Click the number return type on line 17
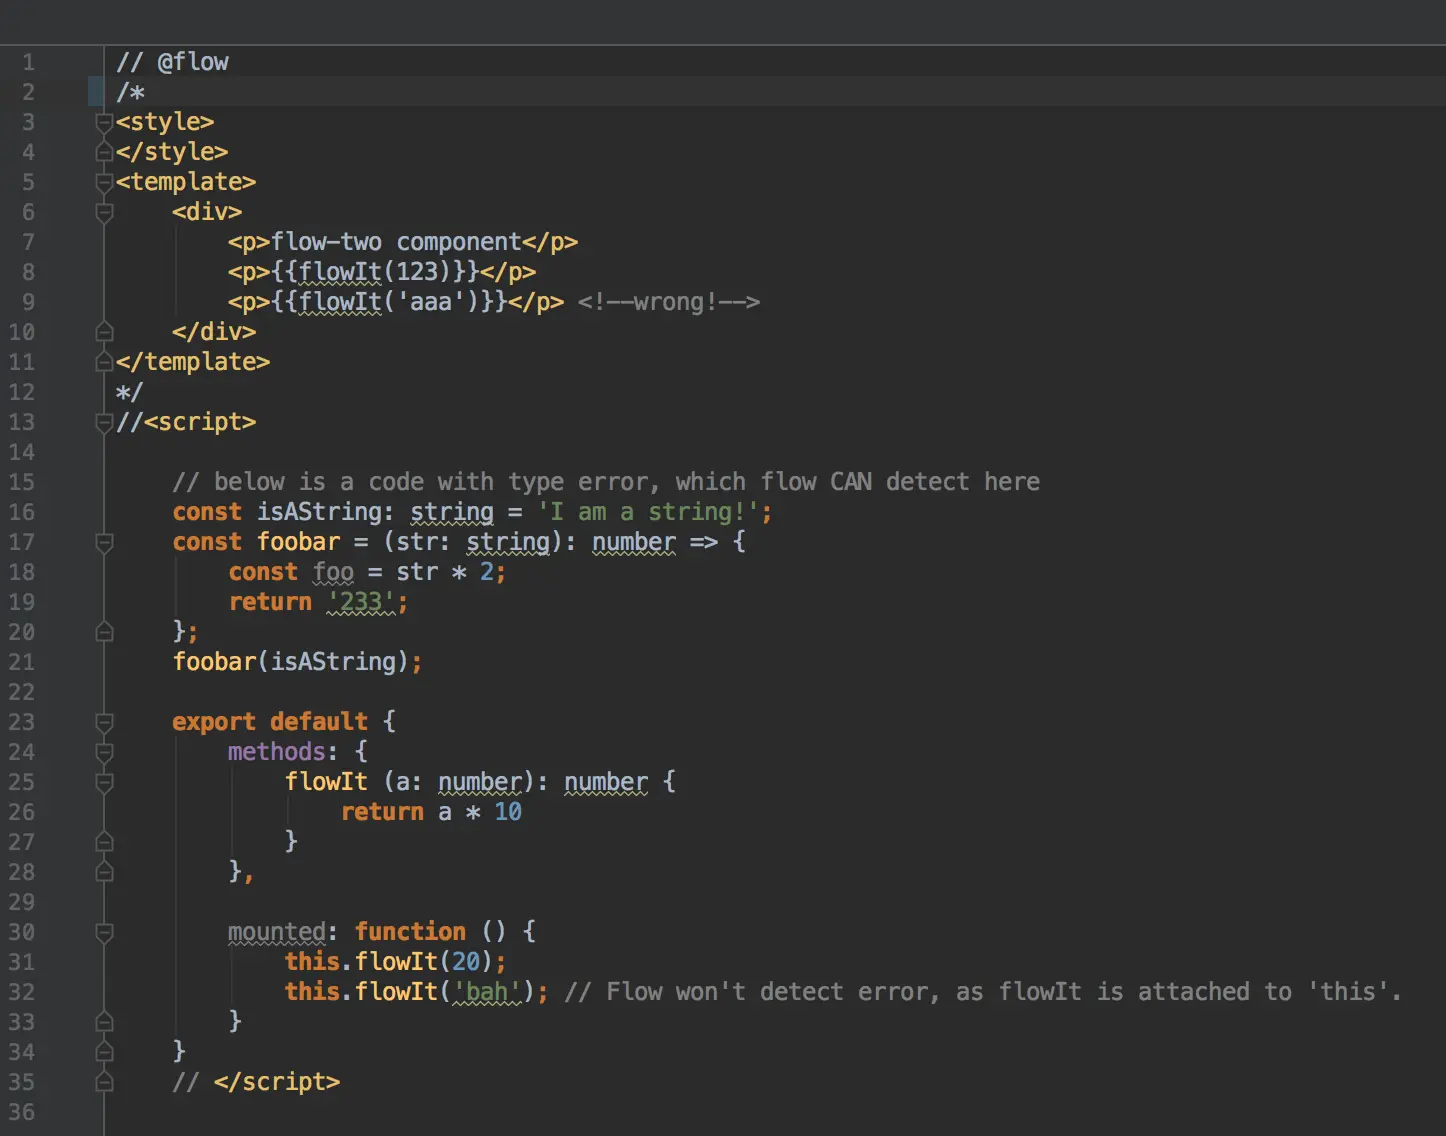Viewport: 1446px width, 1136px height. click(634, 542)
